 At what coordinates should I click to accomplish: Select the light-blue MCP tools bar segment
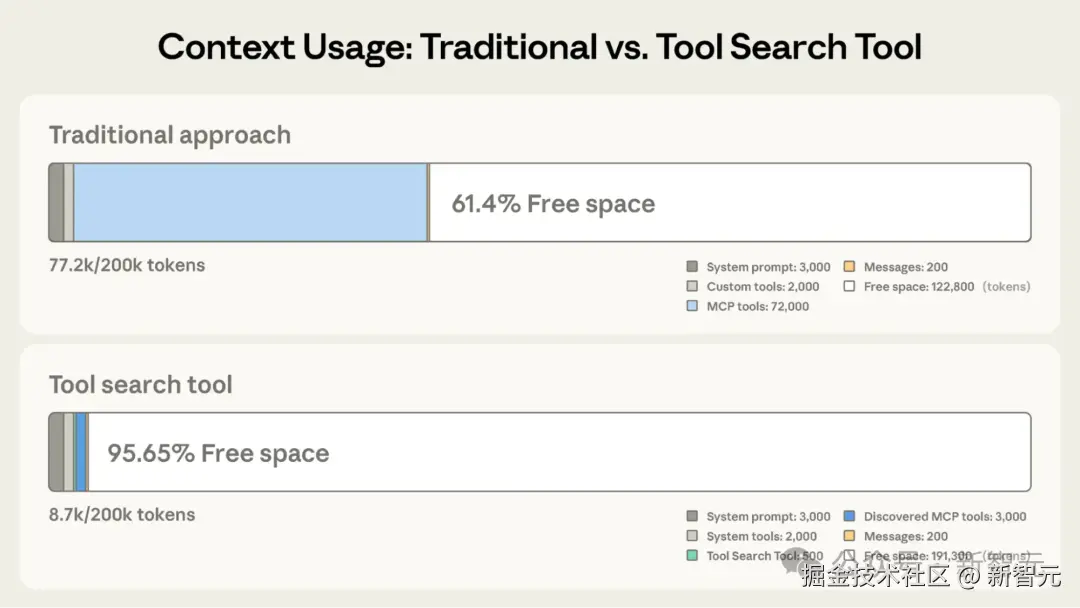(250, 203)
